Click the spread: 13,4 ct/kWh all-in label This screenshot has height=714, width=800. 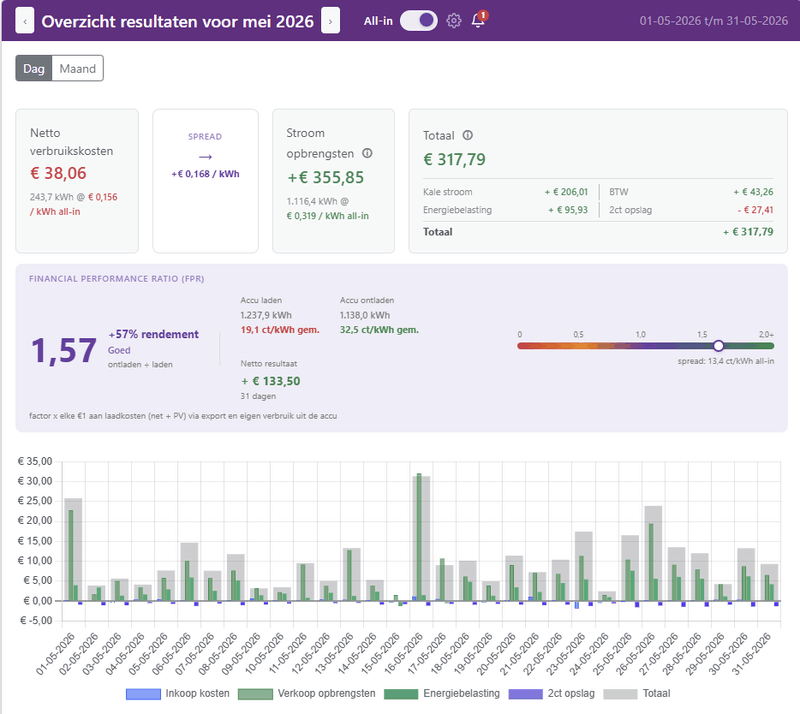point(726,361)
